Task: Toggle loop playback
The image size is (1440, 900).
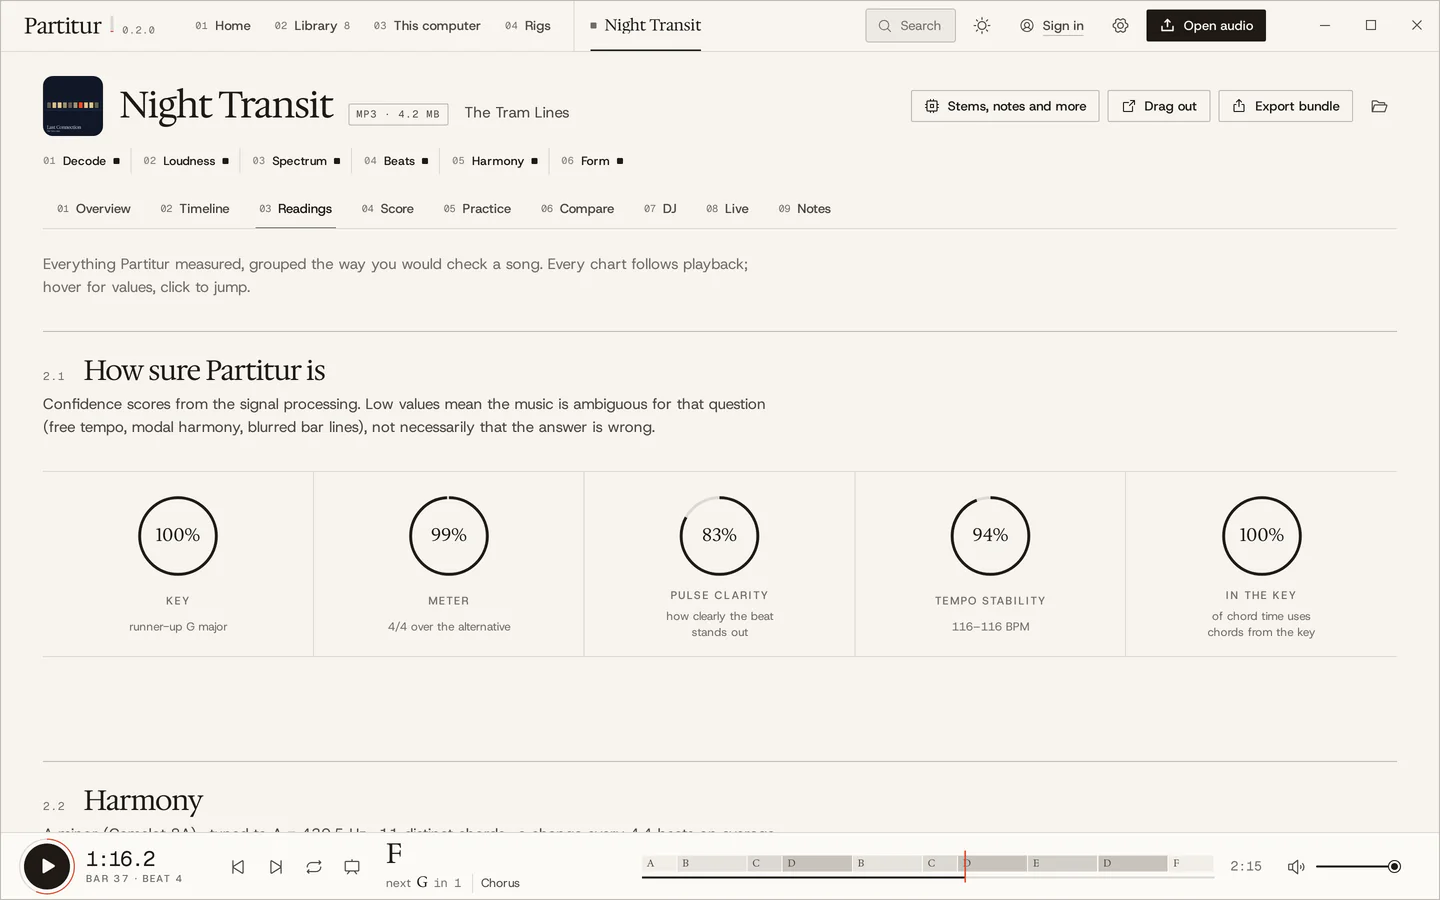Action: click(314, 867)
